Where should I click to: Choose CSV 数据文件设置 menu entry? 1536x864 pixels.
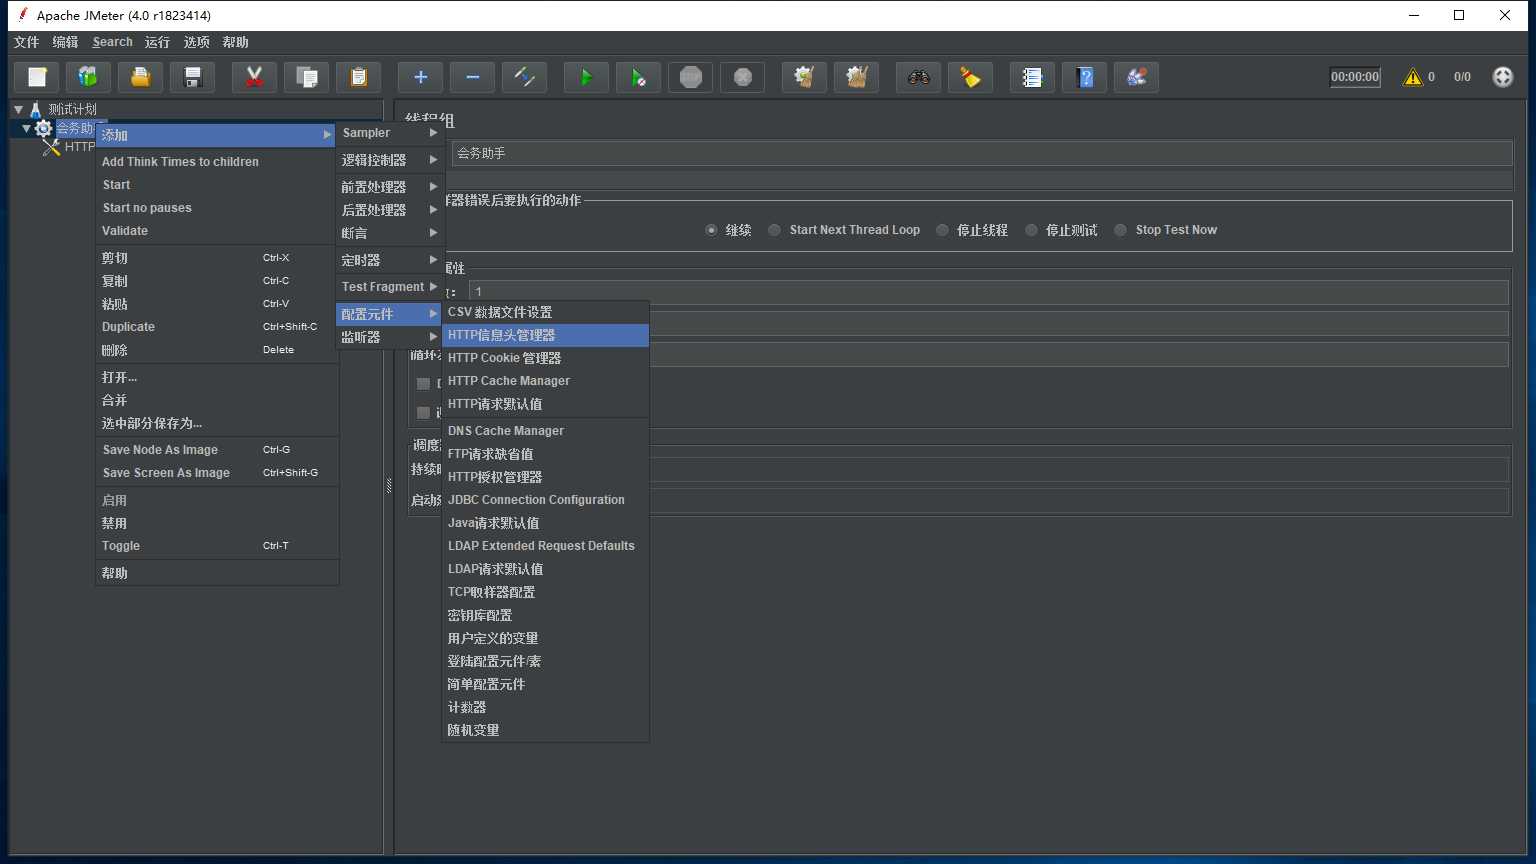546,312
